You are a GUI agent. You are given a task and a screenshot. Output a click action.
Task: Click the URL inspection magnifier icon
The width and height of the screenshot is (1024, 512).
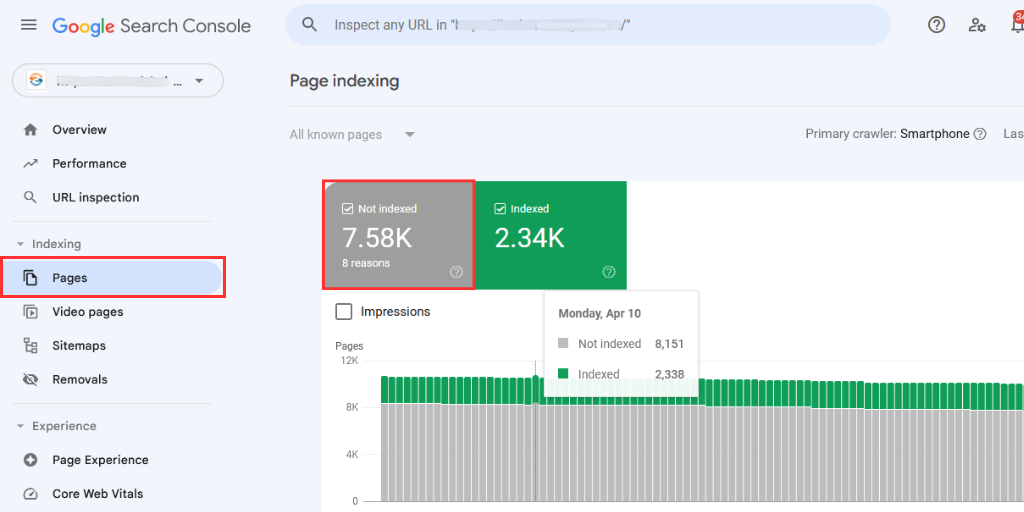(x=30, y=197)
